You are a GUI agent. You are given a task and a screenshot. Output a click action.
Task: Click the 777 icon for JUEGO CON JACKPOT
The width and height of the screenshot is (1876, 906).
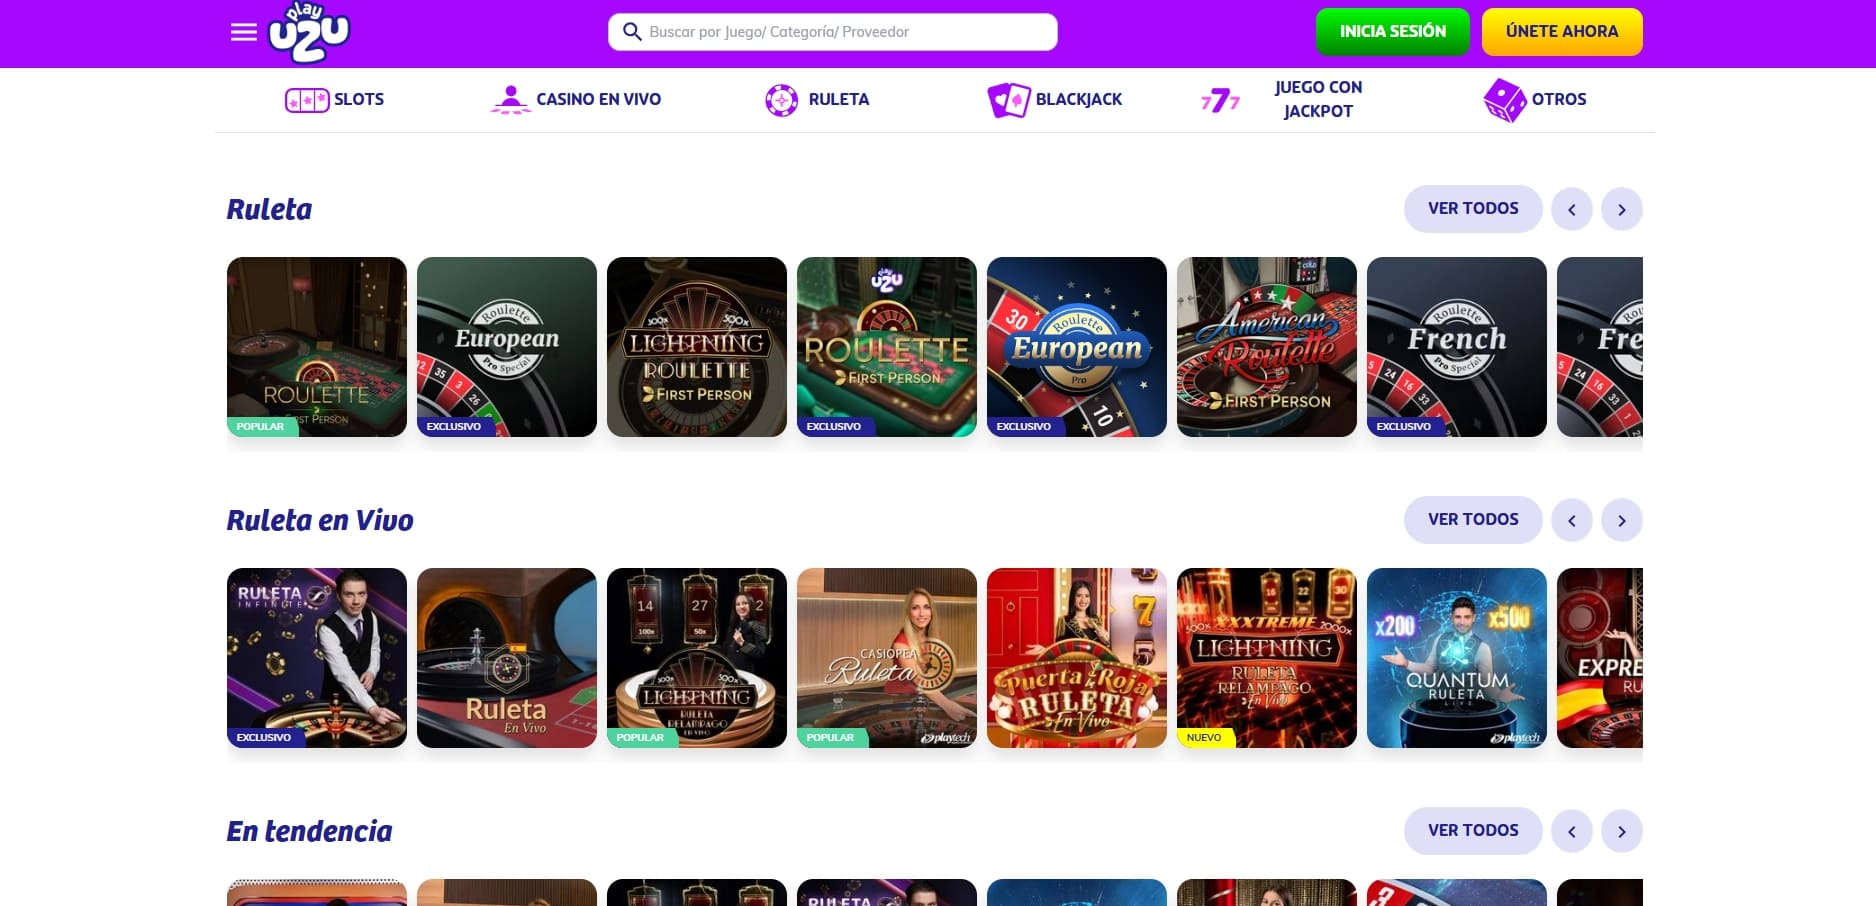pos(1220,99)
